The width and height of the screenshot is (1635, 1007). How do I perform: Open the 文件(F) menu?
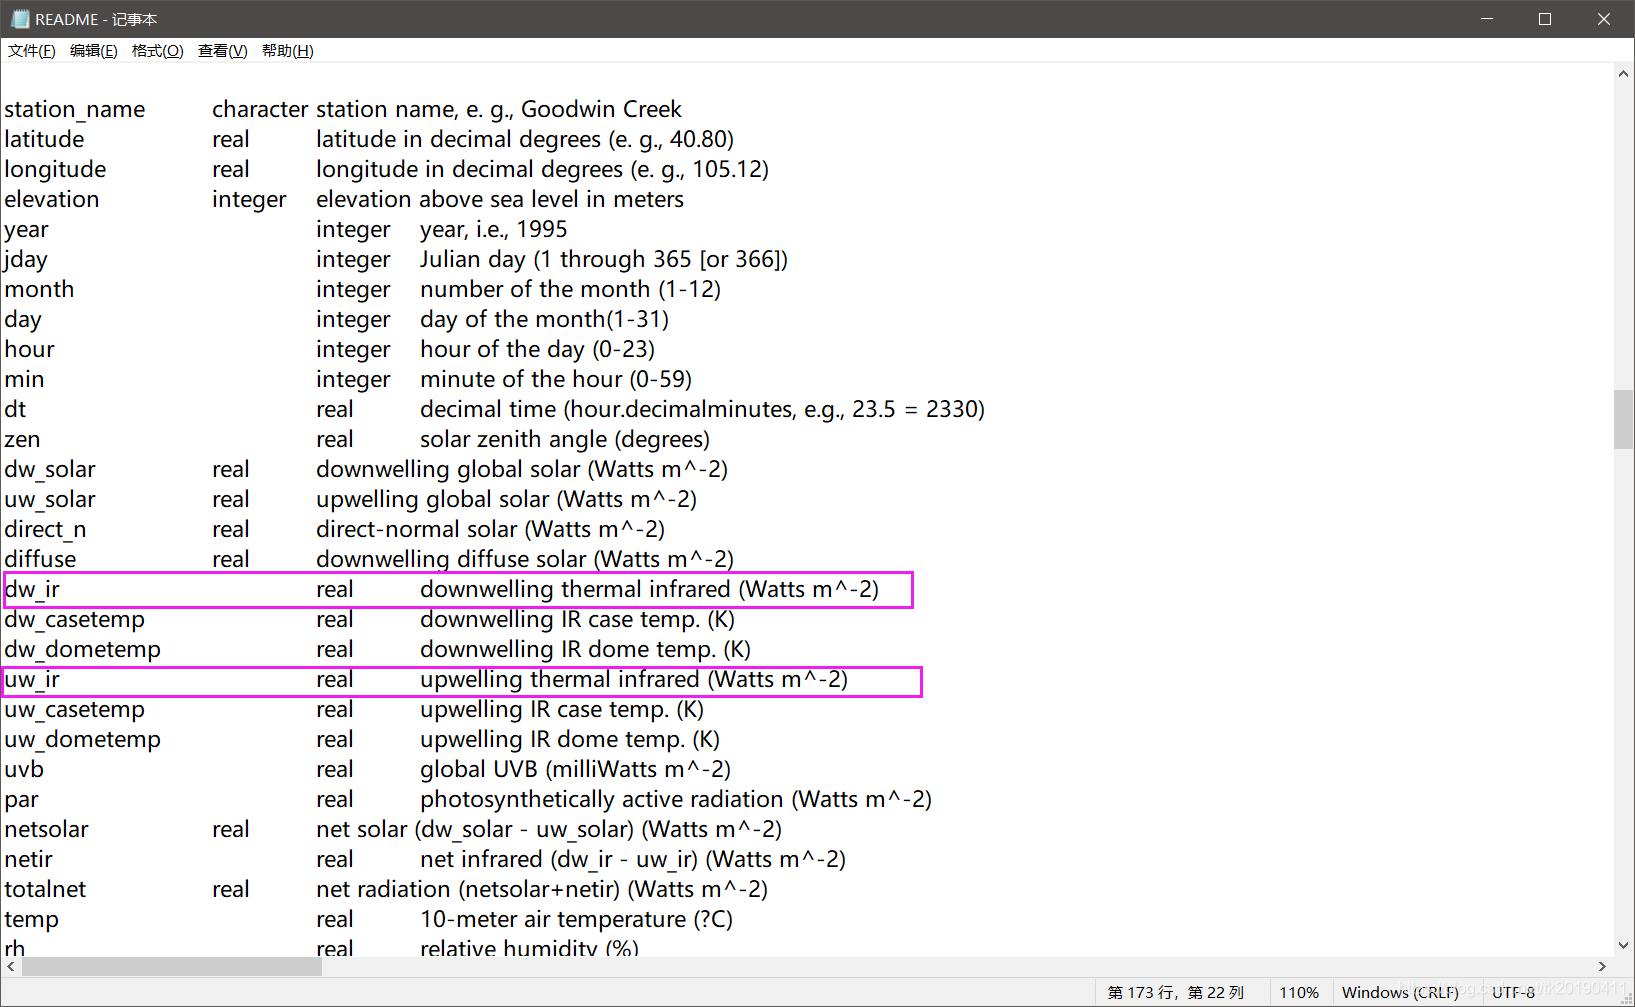tap(31, 51)
